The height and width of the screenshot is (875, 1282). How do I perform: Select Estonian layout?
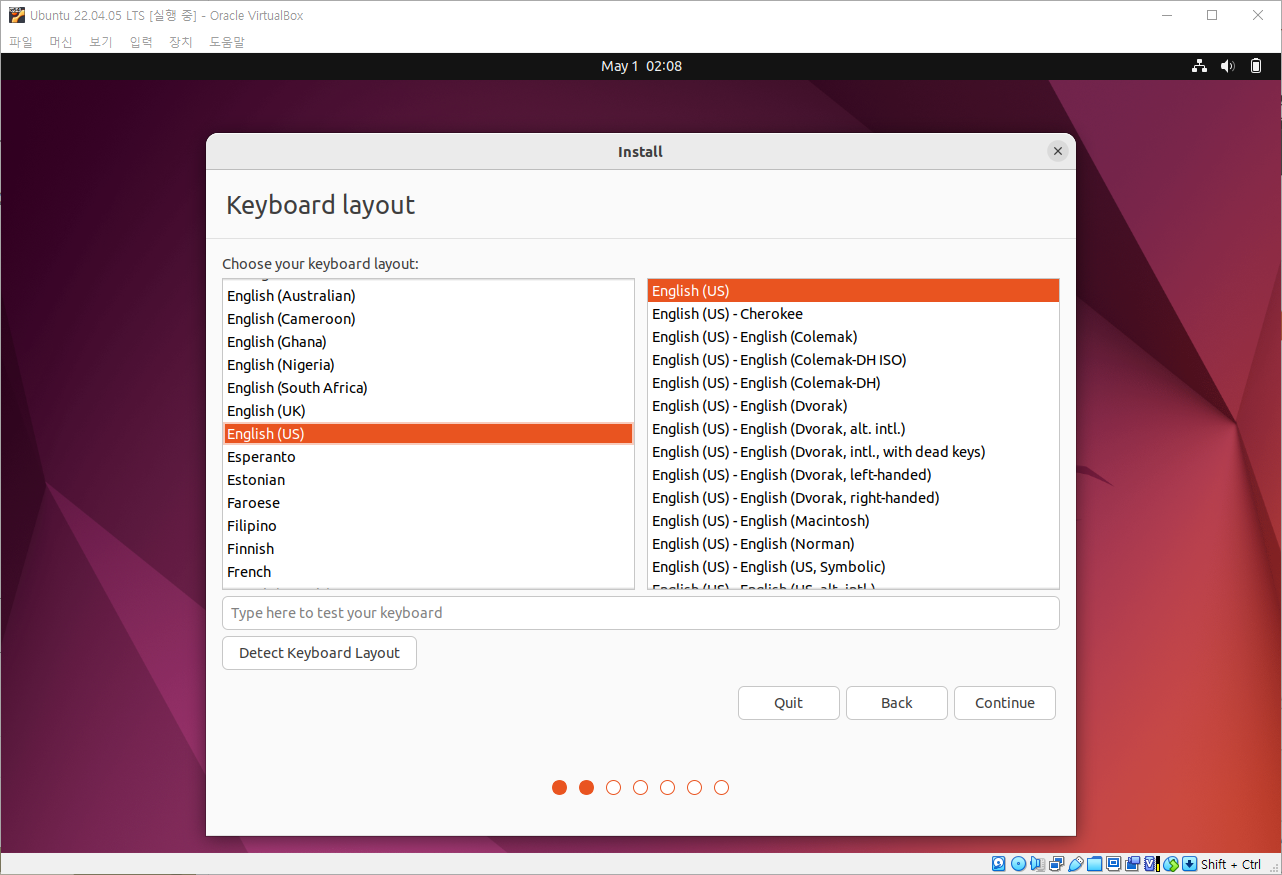point(428,480)
